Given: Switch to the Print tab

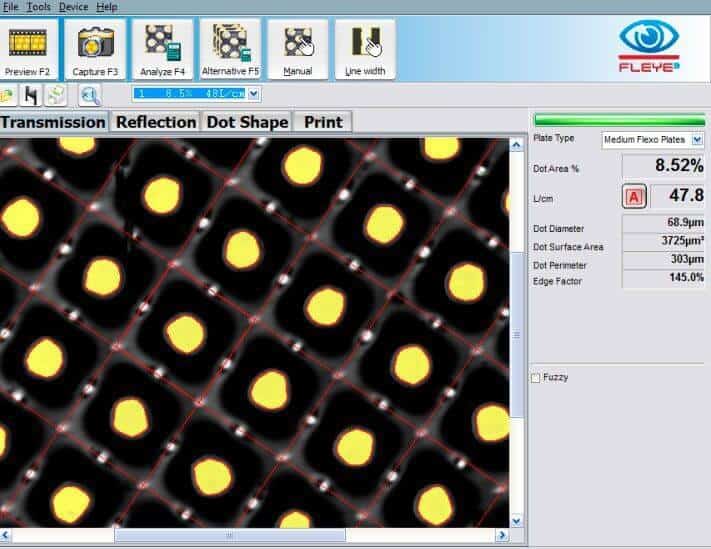Looking at the screenshot, I should point(323,122).
